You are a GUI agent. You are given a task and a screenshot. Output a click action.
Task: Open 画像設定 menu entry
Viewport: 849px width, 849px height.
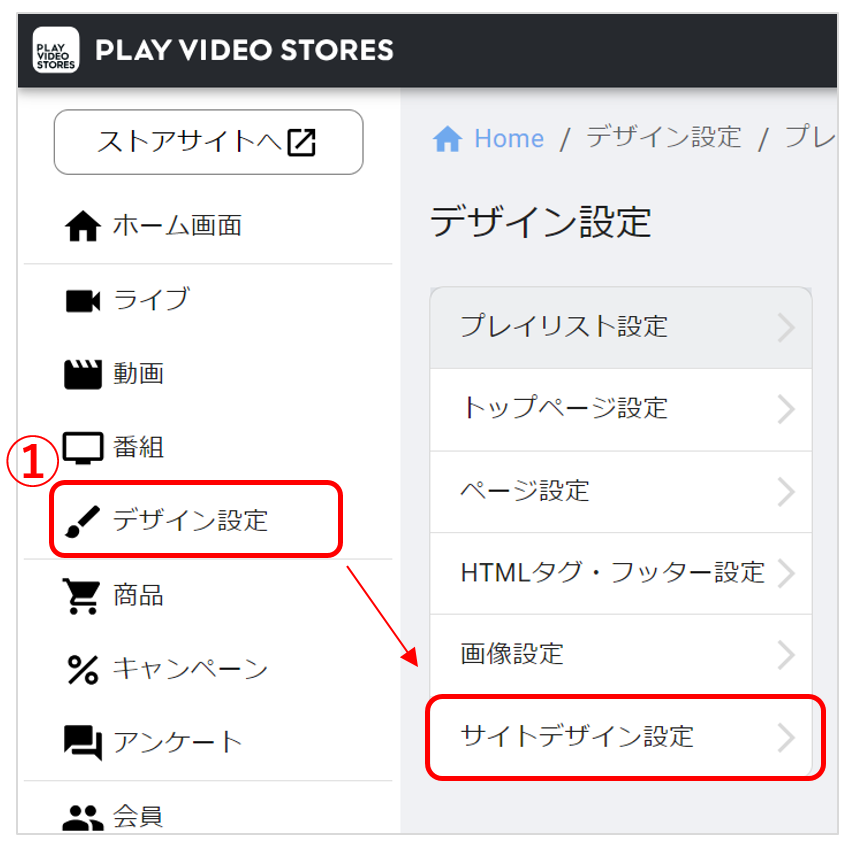[621, 655]
